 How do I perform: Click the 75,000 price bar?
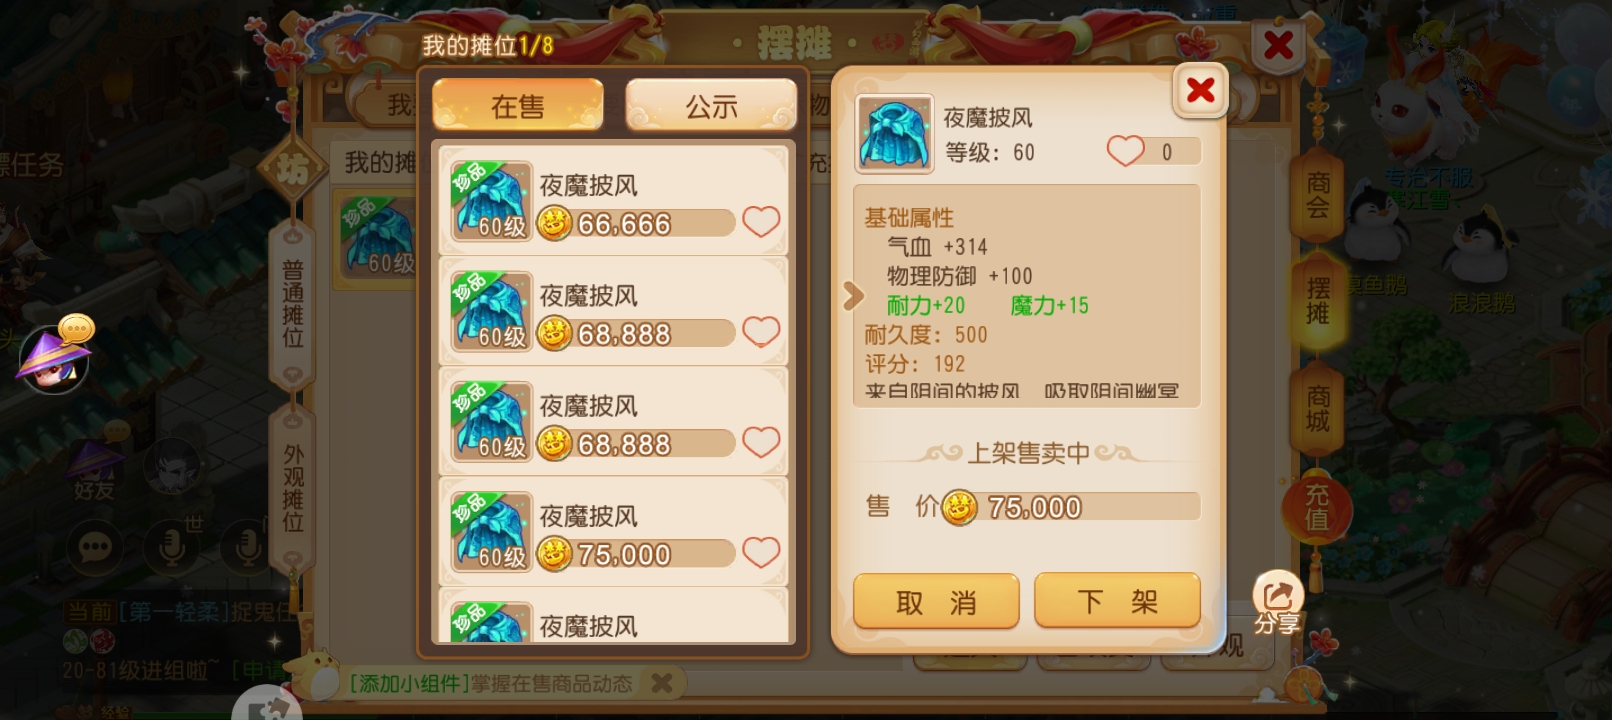click(x=1070, y=507)
